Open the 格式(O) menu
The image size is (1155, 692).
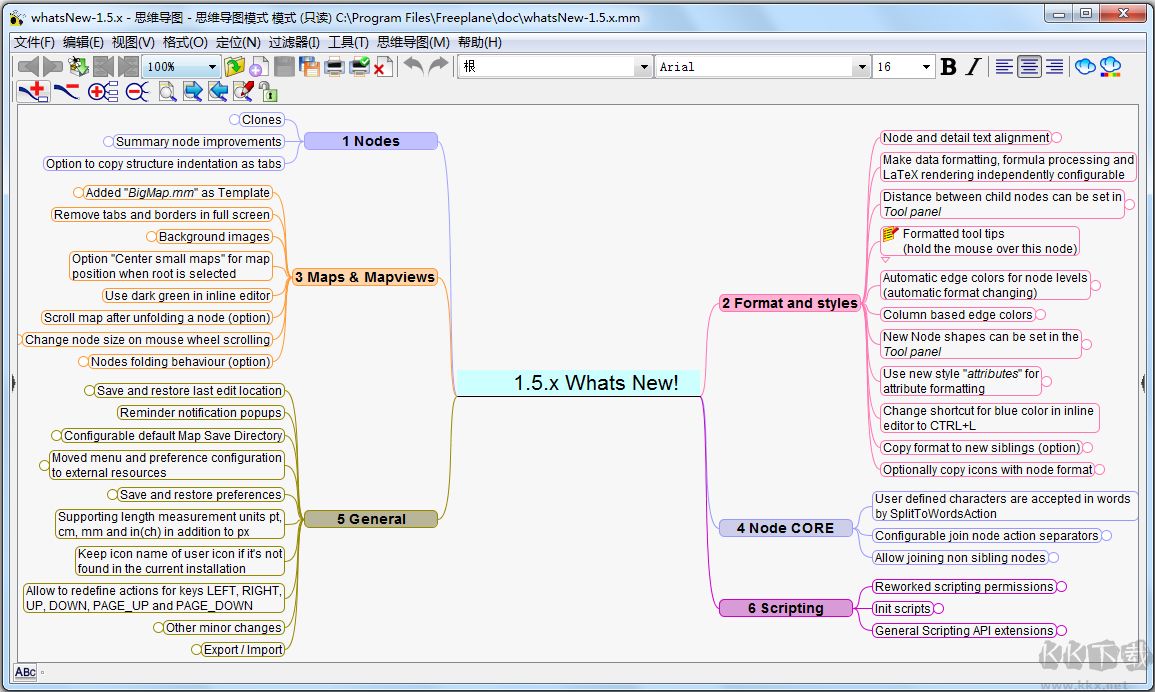tap(185, 42)
